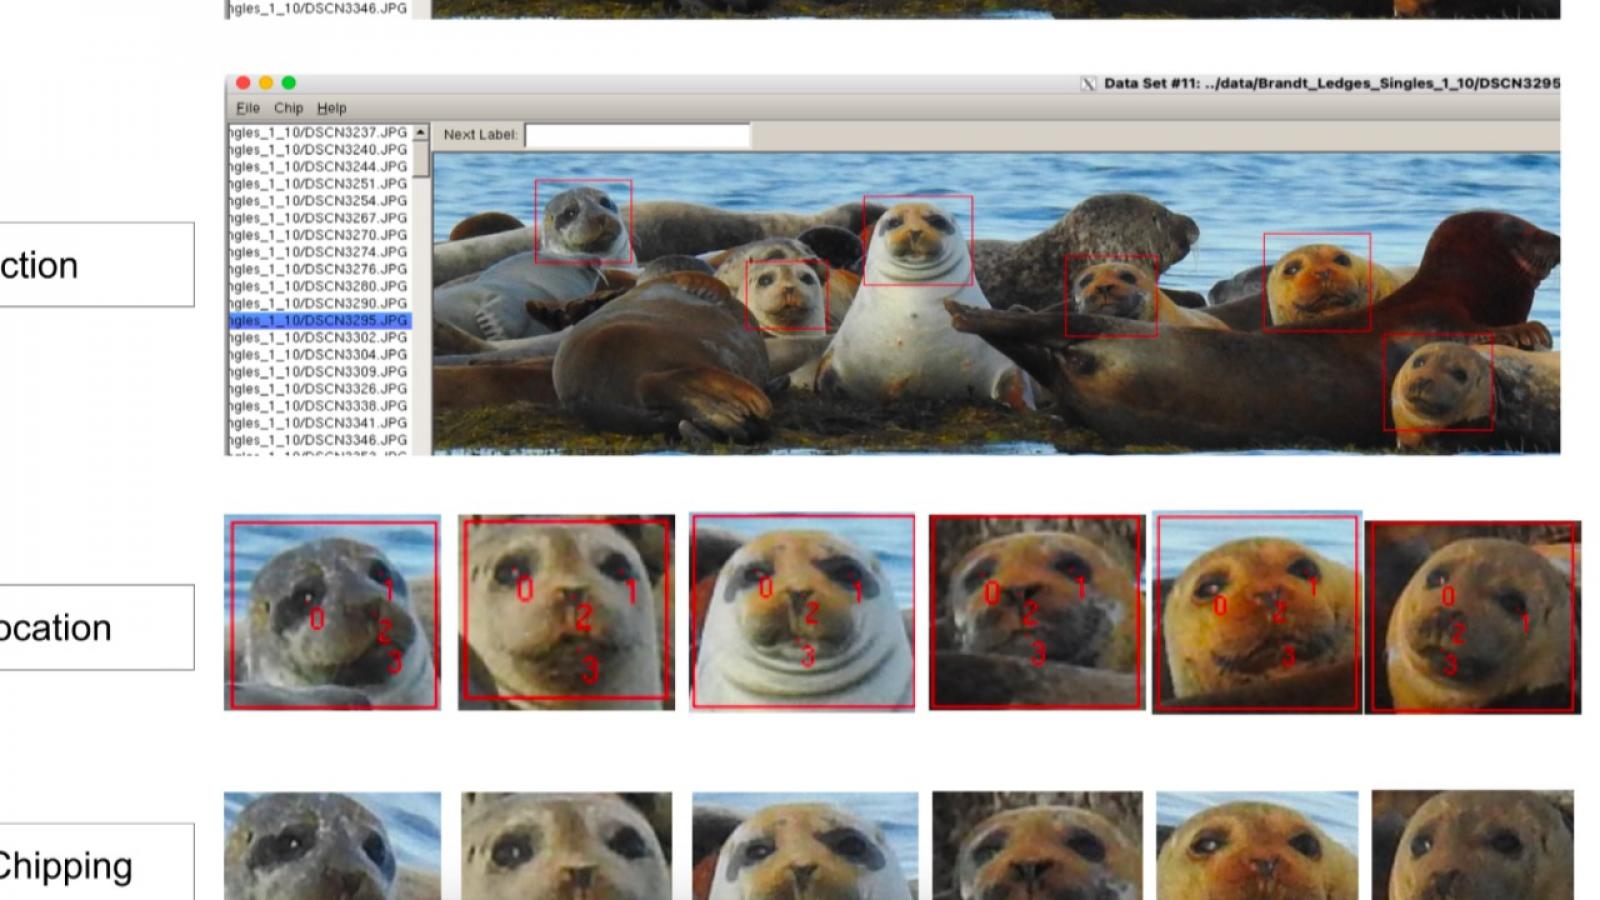Image resolution: width=1600 pixels, height=900 pixels.
Task: Select DSCN3276.JPG in file list
Action: (x=319, y=269)
